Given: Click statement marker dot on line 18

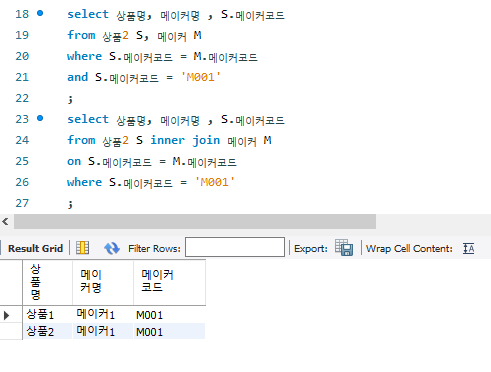Looking at the screenshot, I should coord(40,13).
